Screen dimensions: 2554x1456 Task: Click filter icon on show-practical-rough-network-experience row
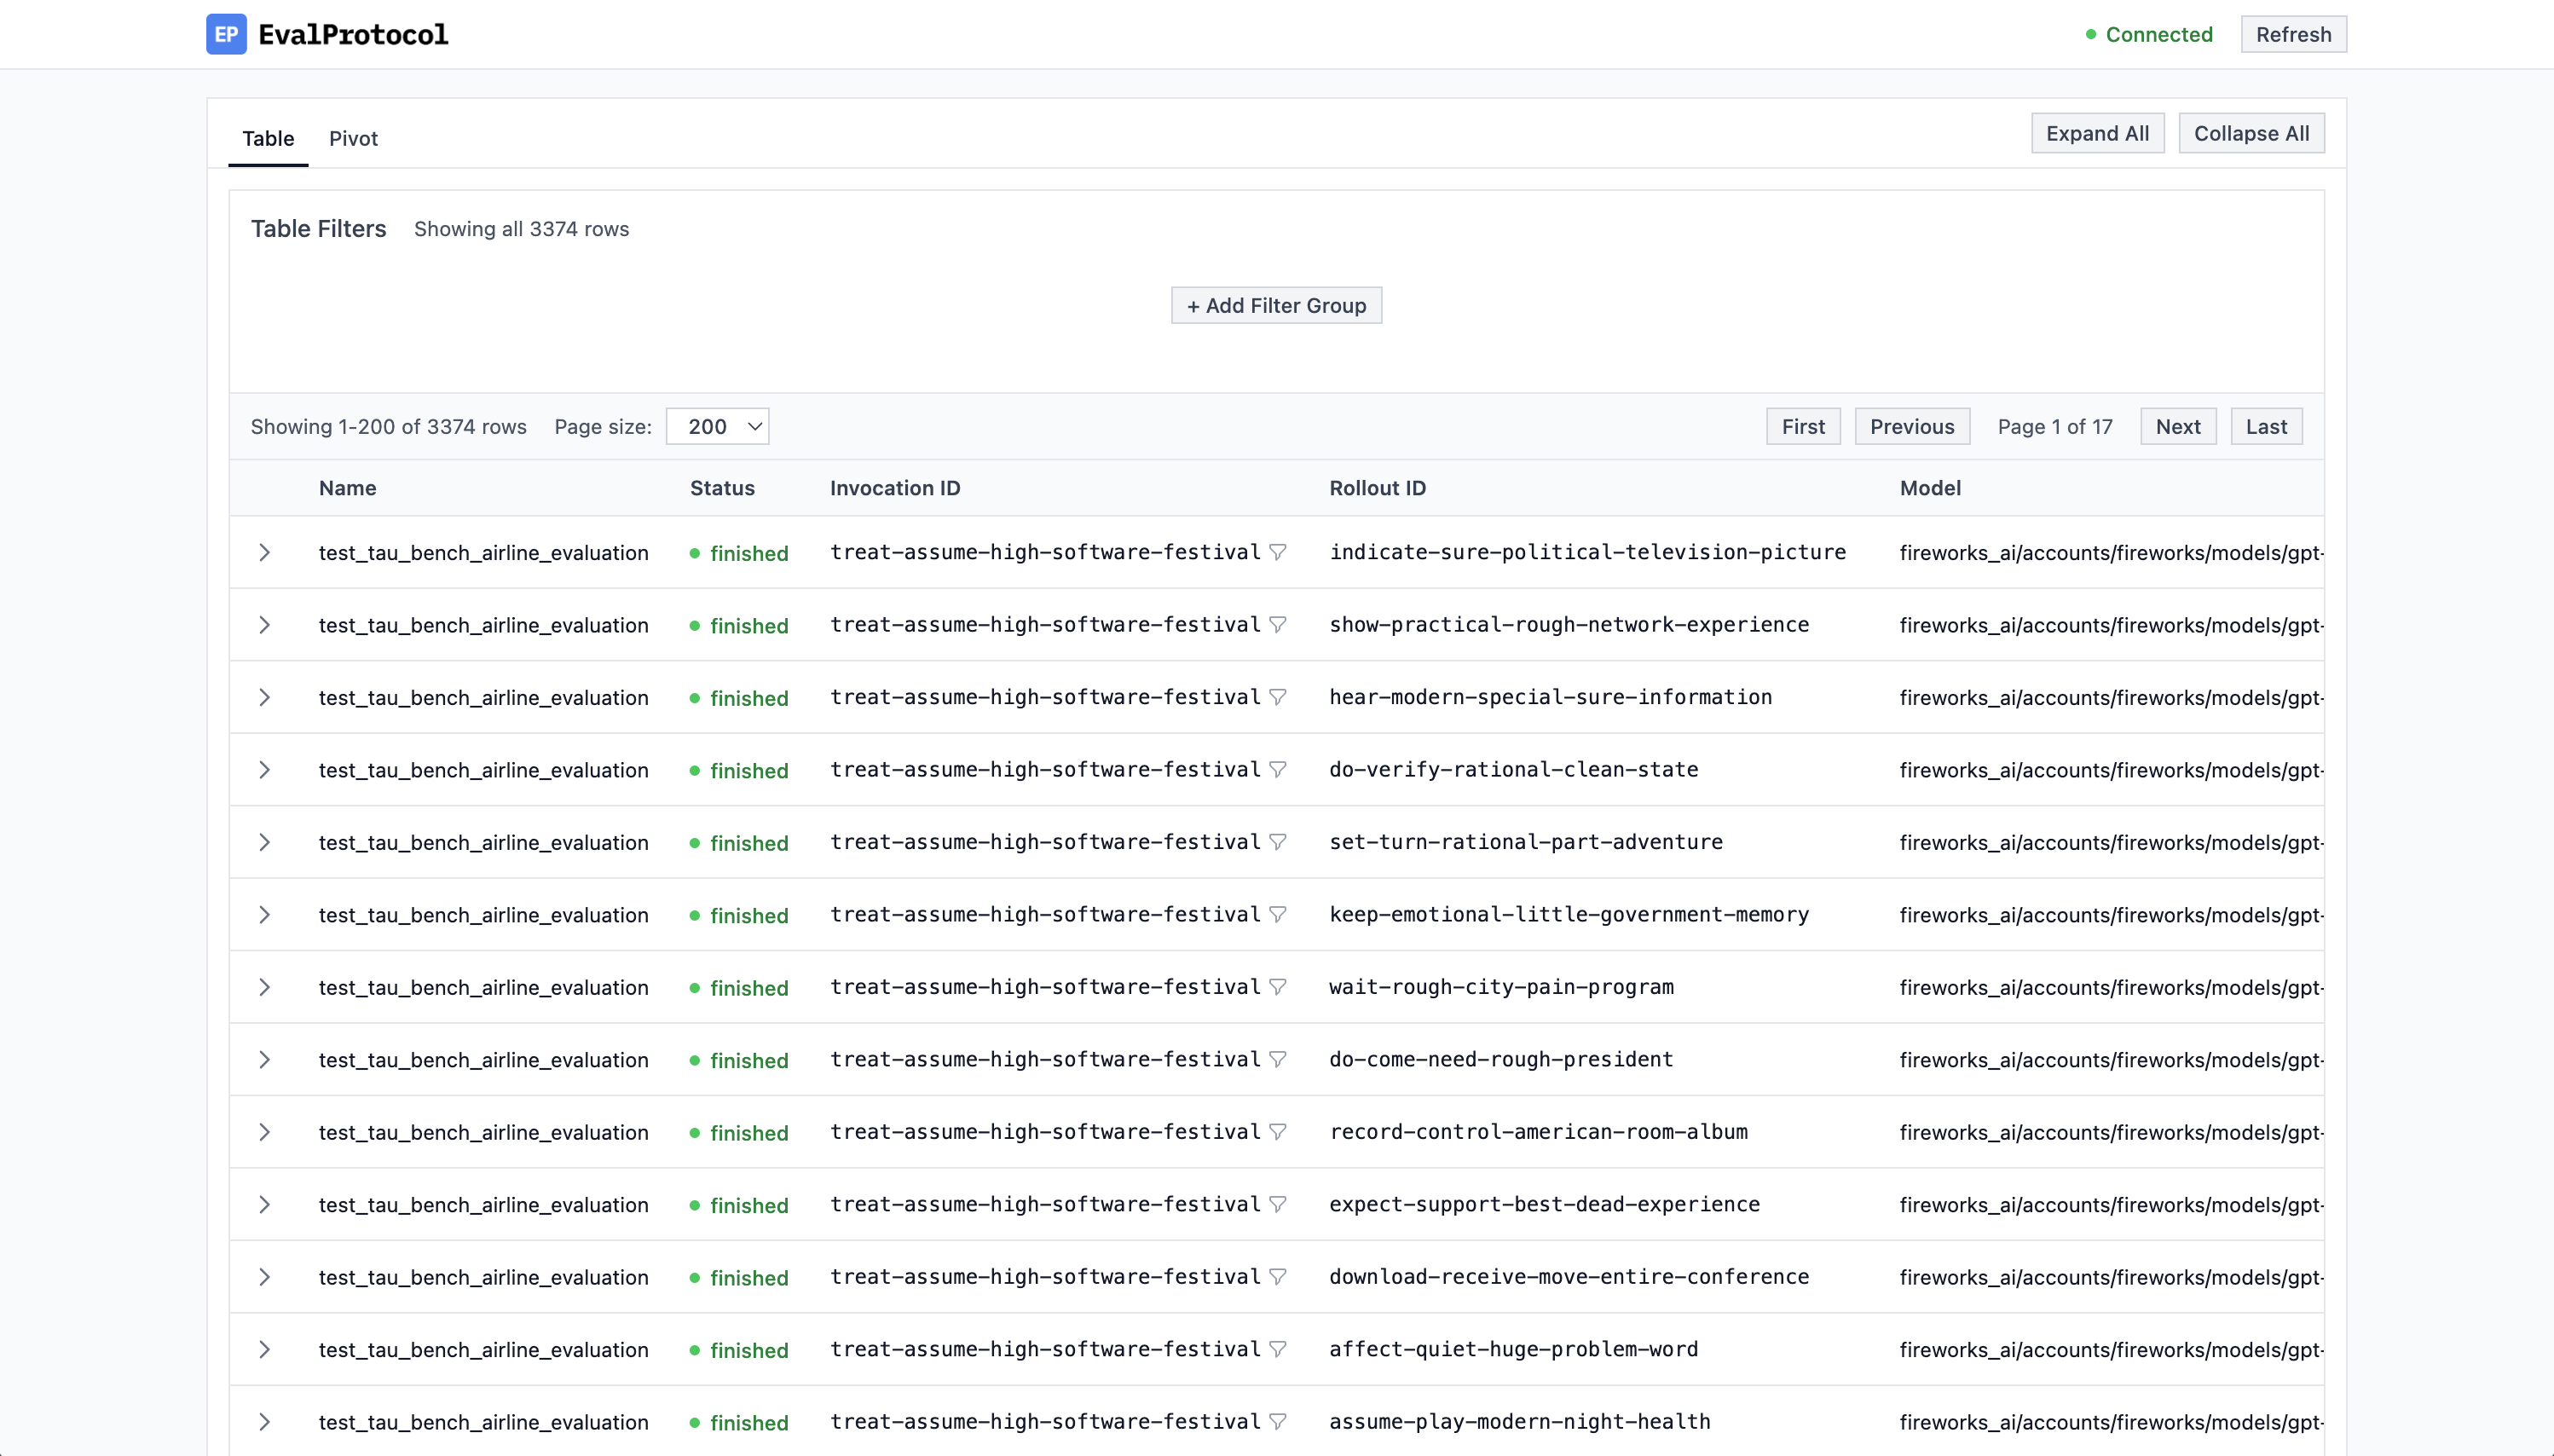point(1277,625)
